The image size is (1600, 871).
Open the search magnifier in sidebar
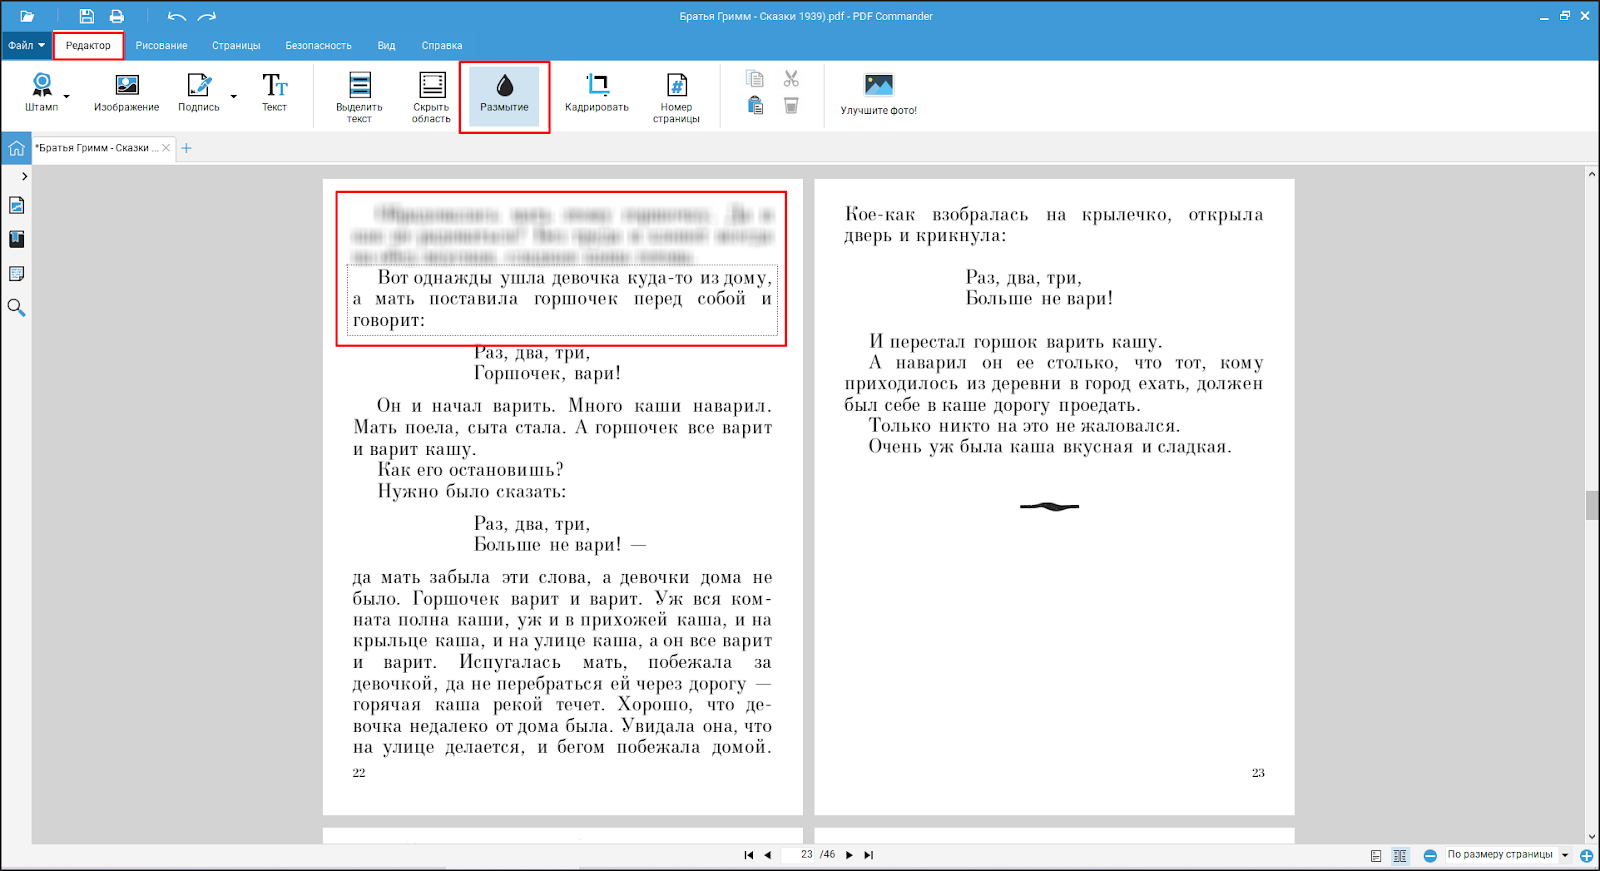pos(16,308)
